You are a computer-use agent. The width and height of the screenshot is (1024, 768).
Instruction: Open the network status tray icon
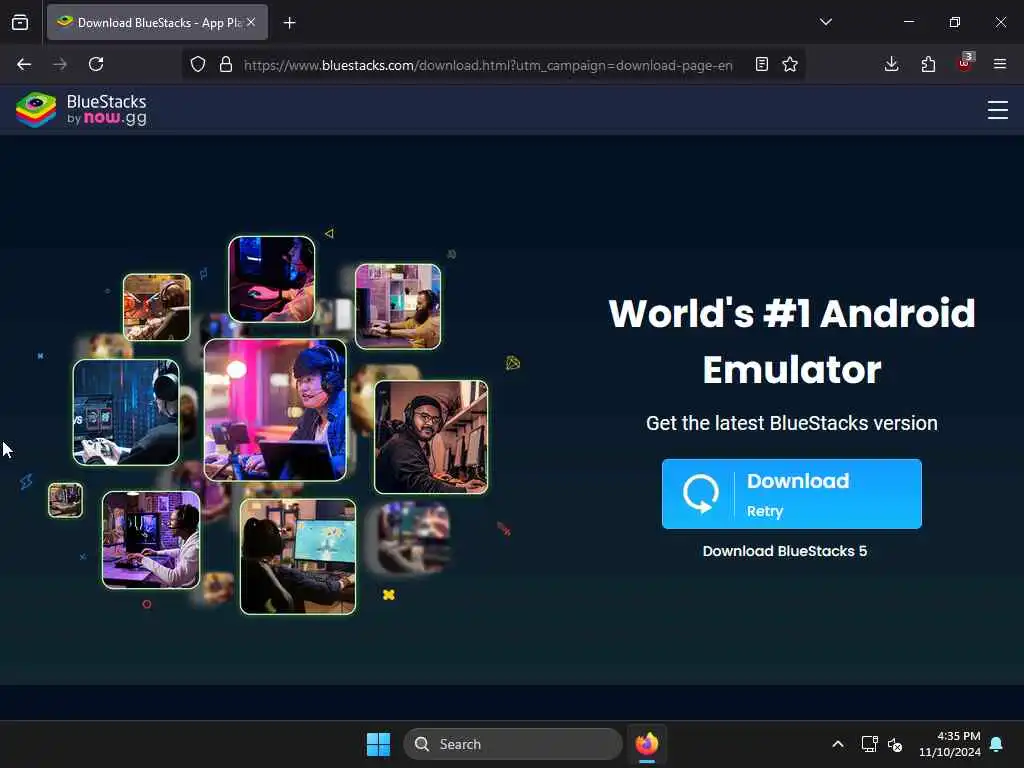(x=869, y=744)
